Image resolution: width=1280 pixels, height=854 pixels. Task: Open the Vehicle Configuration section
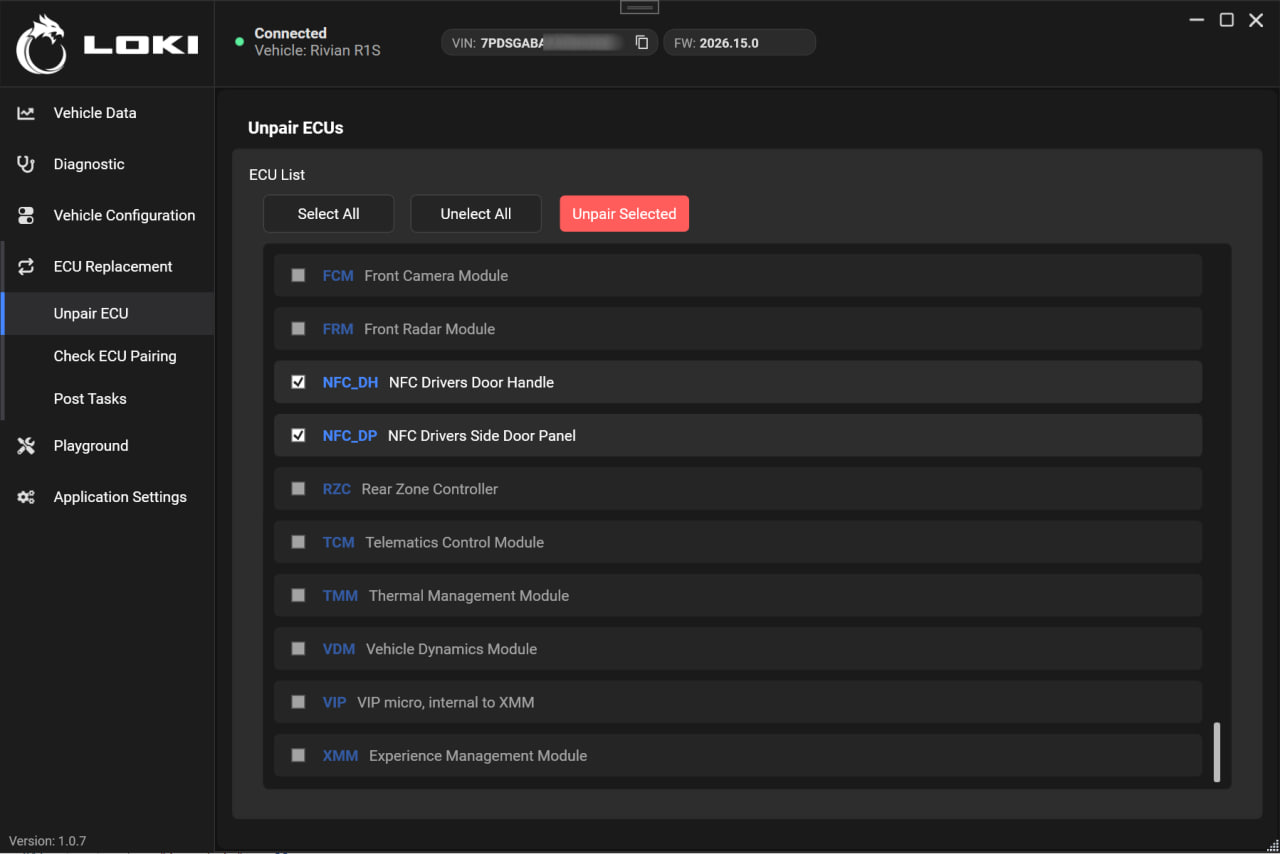click(107, 215)
